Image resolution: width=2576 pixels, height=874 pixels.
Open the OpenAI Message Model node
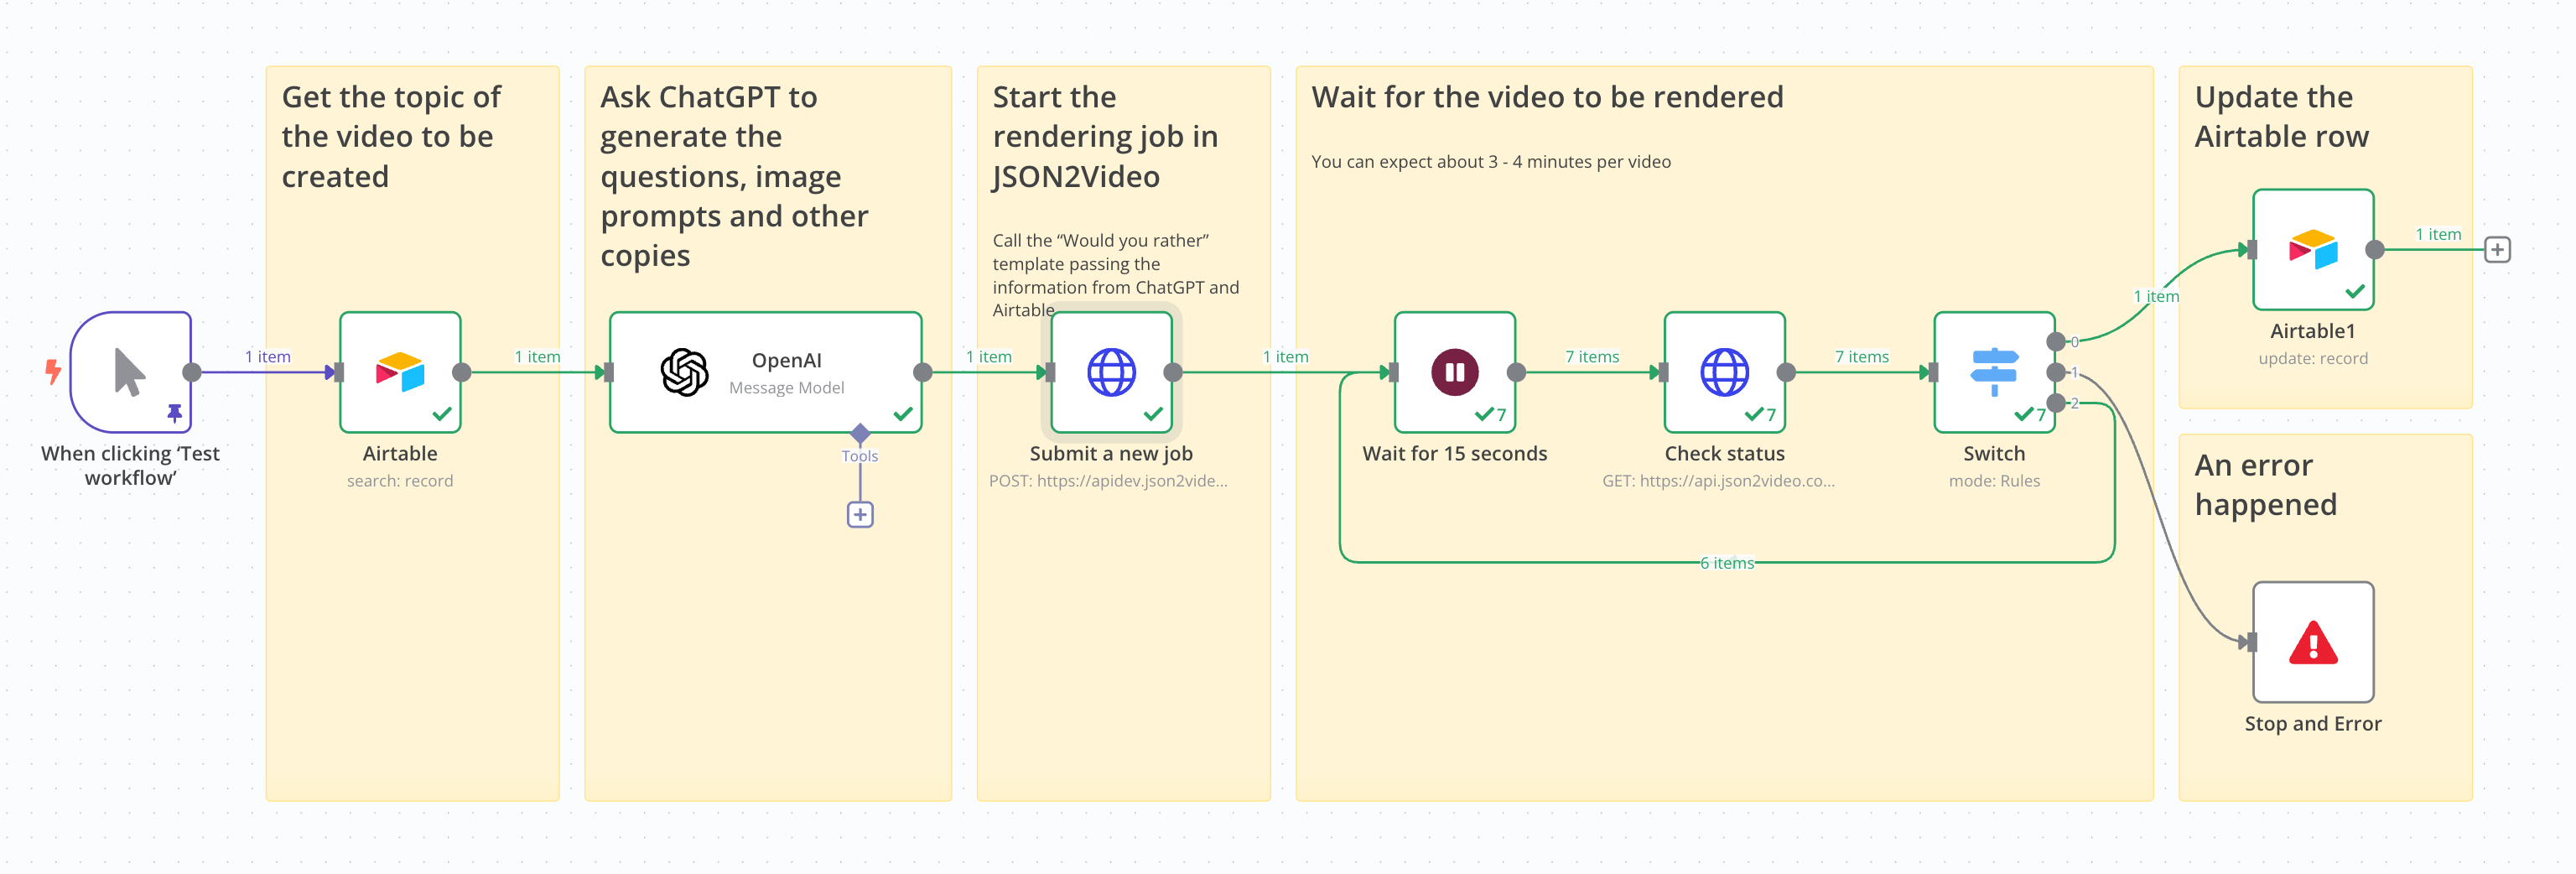(766, 372)
